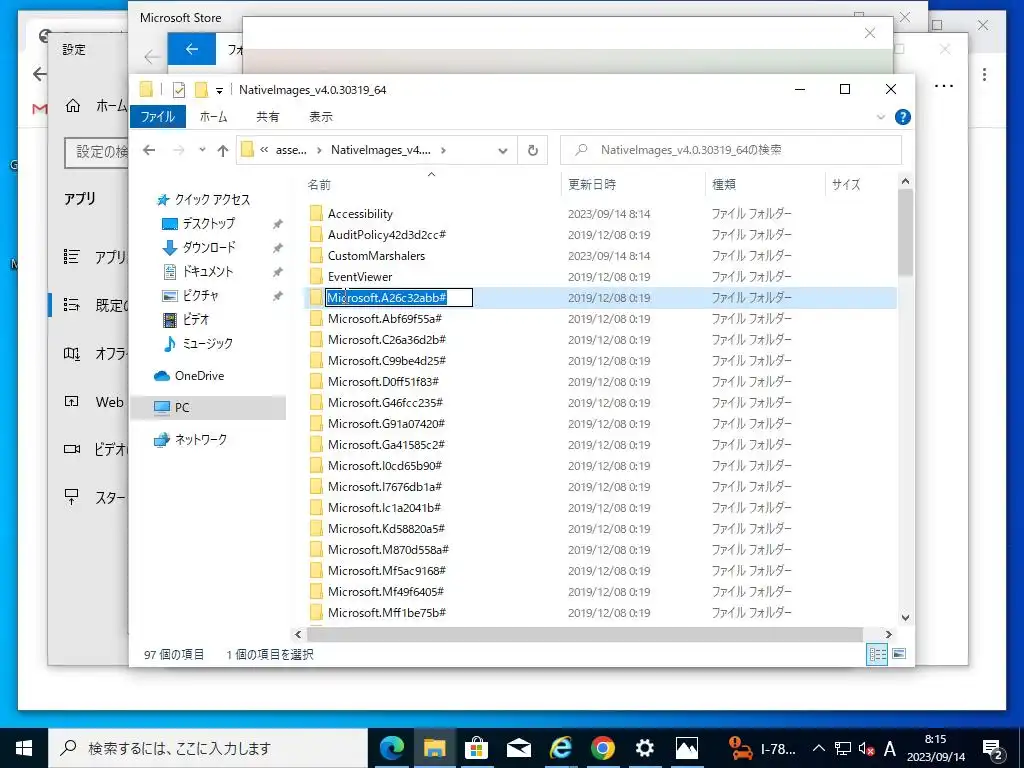Open the notification center on taskbar
The height and width of the screenshot is (768, 1024).
(993, 748)
